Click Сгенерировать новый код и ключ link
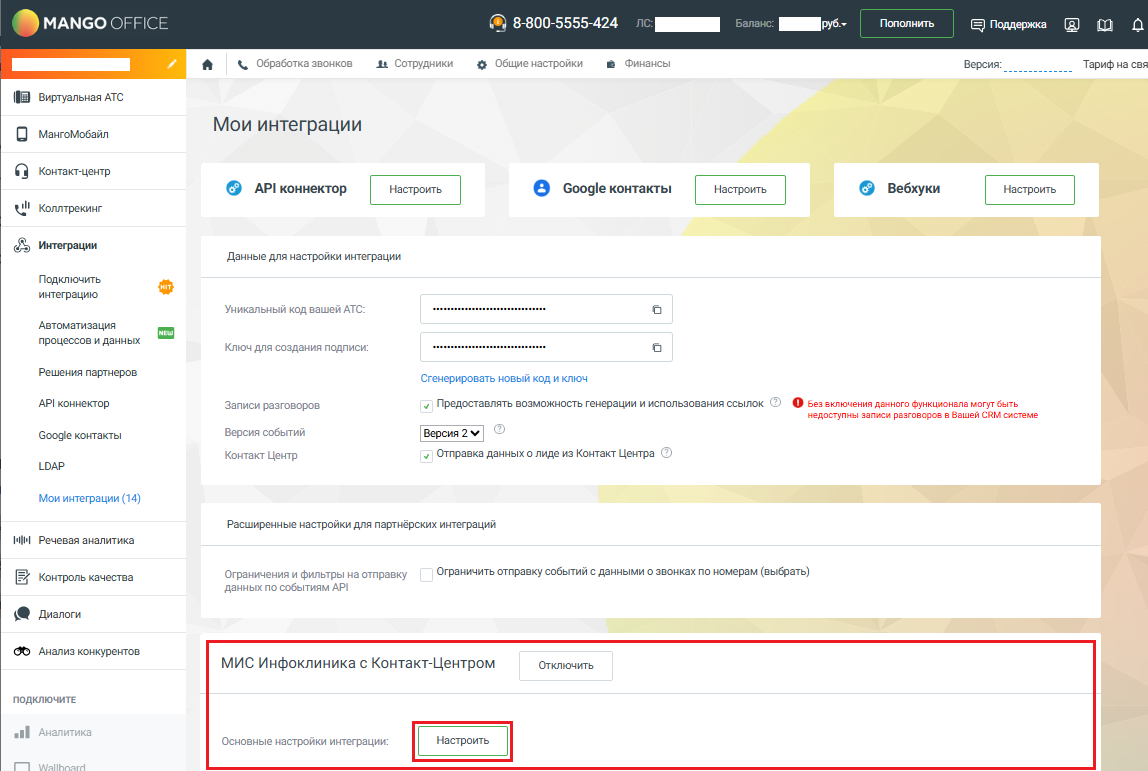 [504, 379]
